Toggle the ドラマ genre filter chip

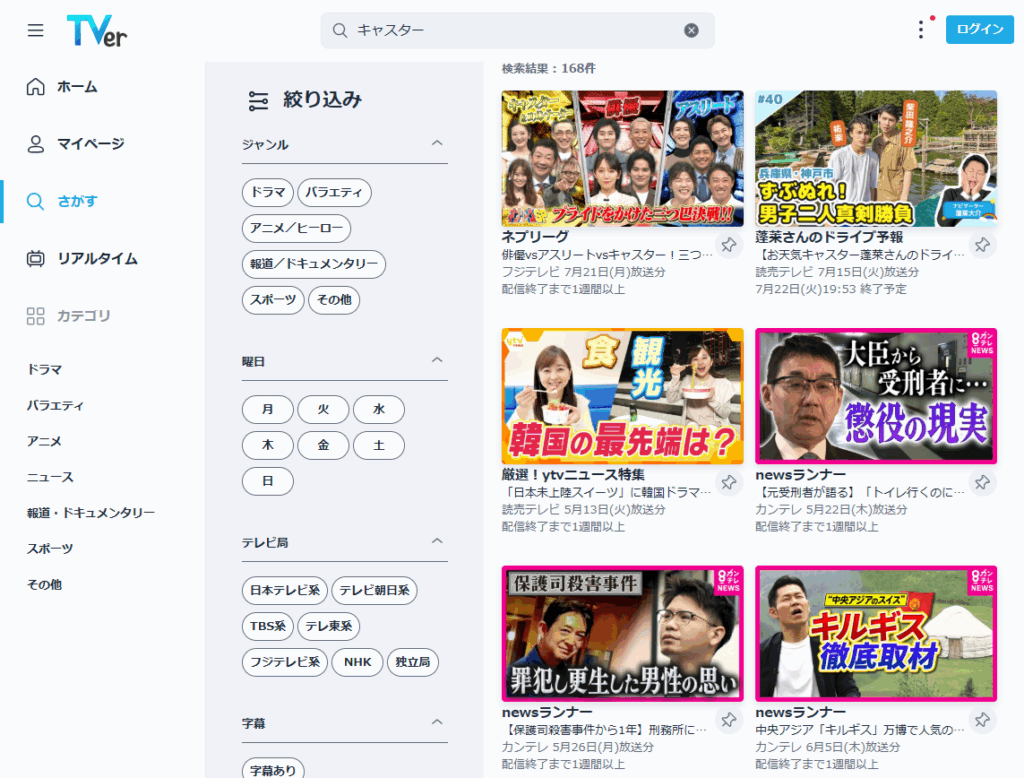pos(268,192)
